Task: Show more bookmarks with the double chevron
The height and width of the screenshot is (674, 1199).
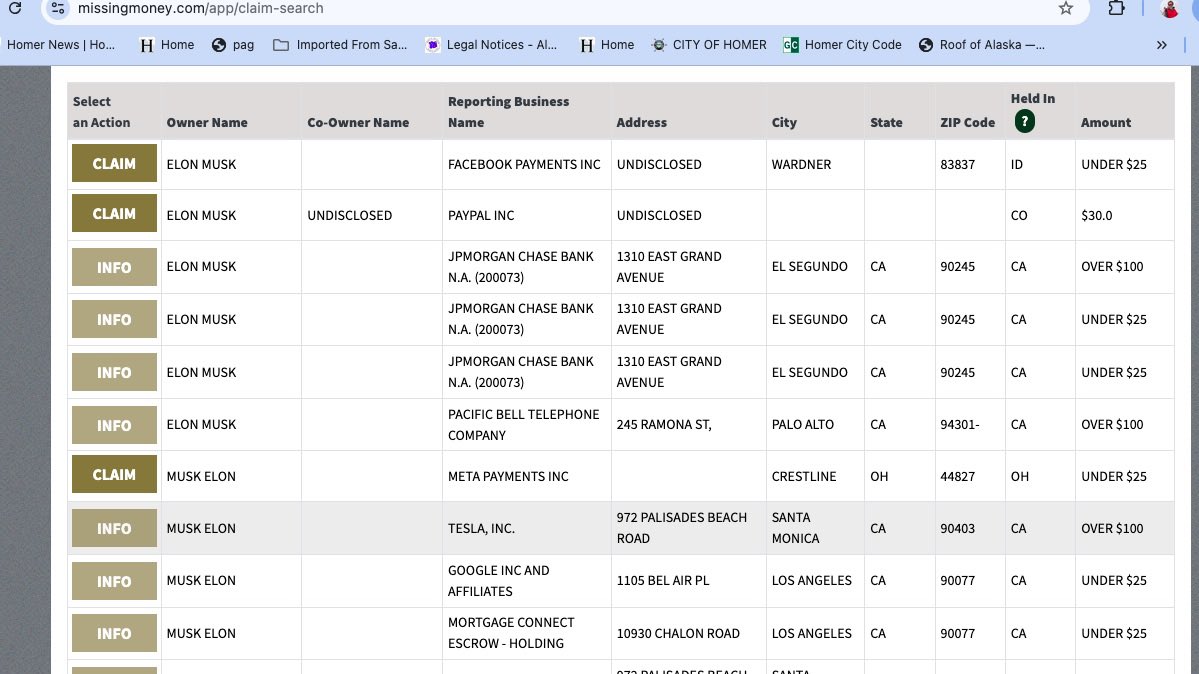Action: 1162,45
